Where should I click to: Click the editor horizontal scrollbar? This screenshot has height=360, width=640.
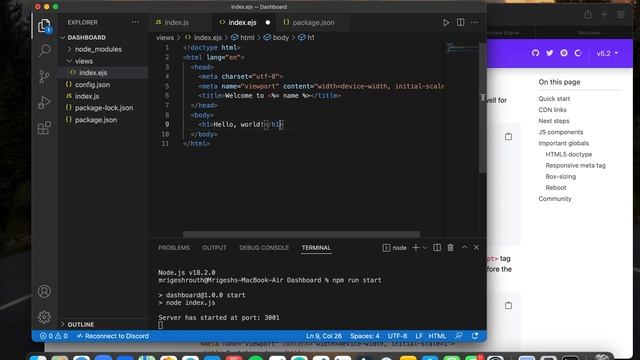[x=301, y=234]
